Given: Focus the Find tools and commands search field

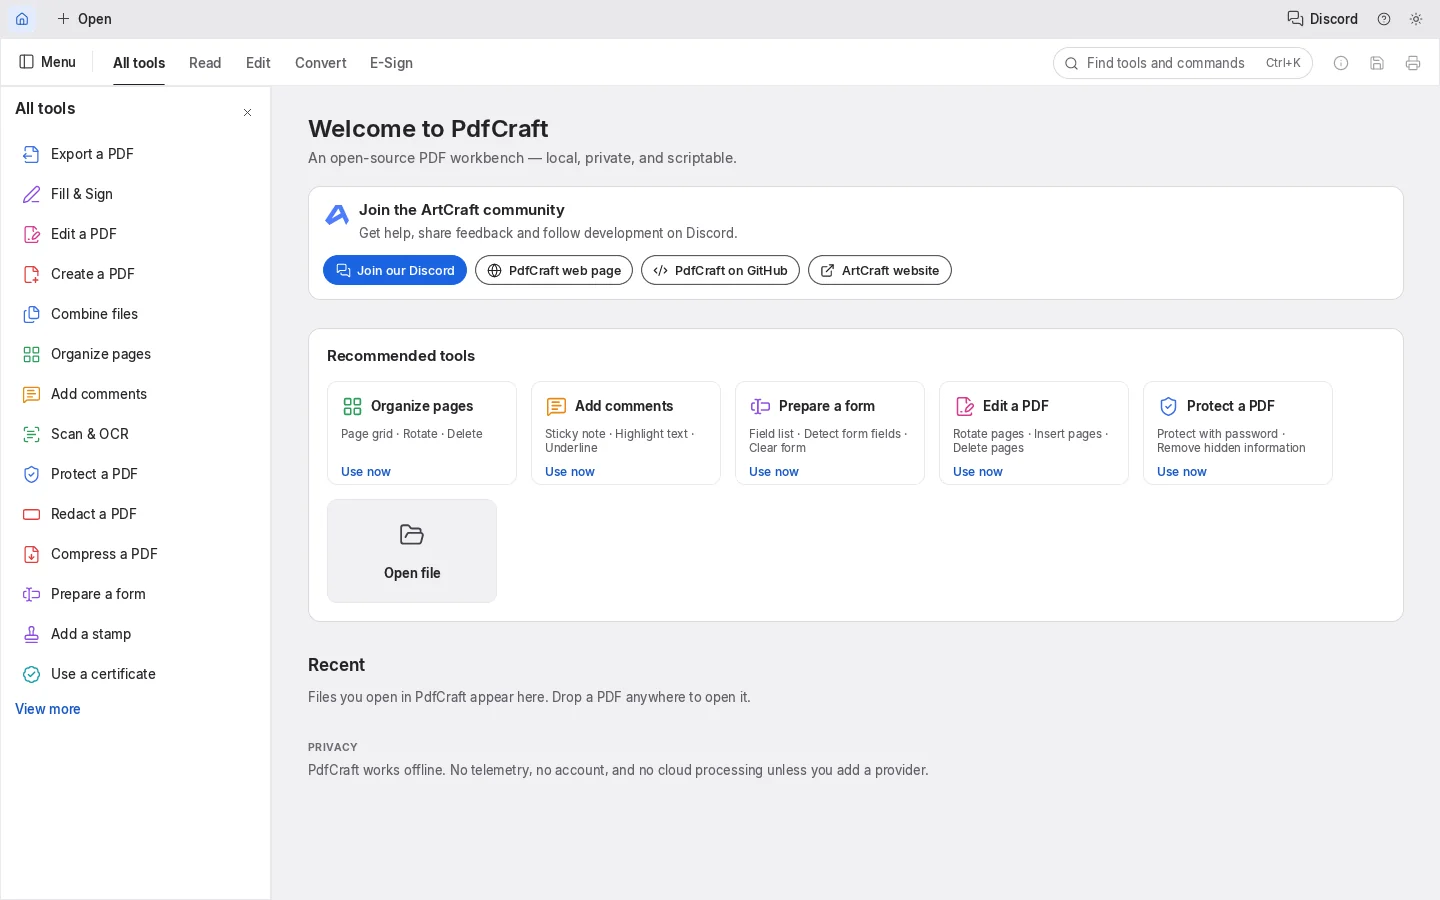Looking at the screenshot, I should coord(1183,63).
